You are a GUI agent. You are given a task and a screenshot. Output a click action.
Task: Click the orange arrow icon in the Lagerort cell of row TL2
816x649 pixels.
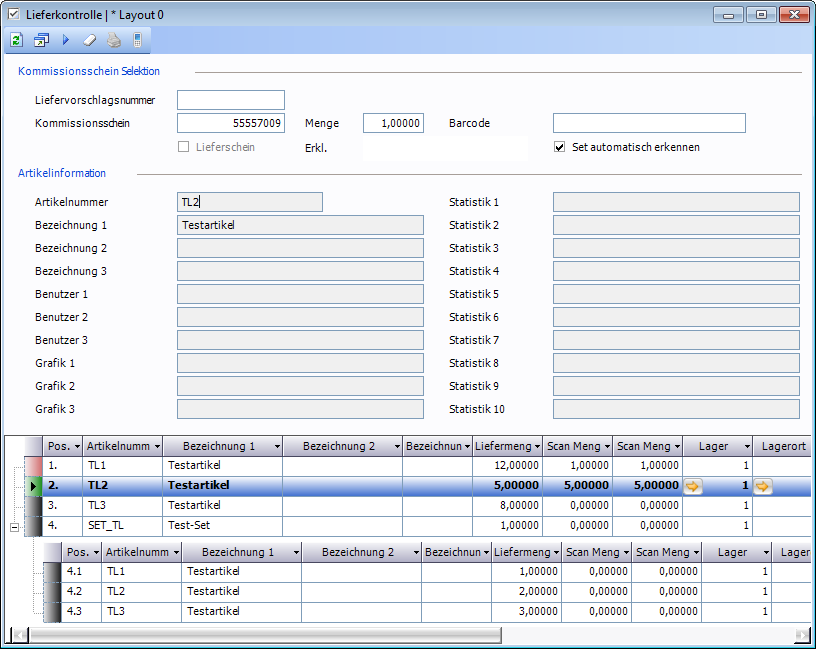pos(763,486)
